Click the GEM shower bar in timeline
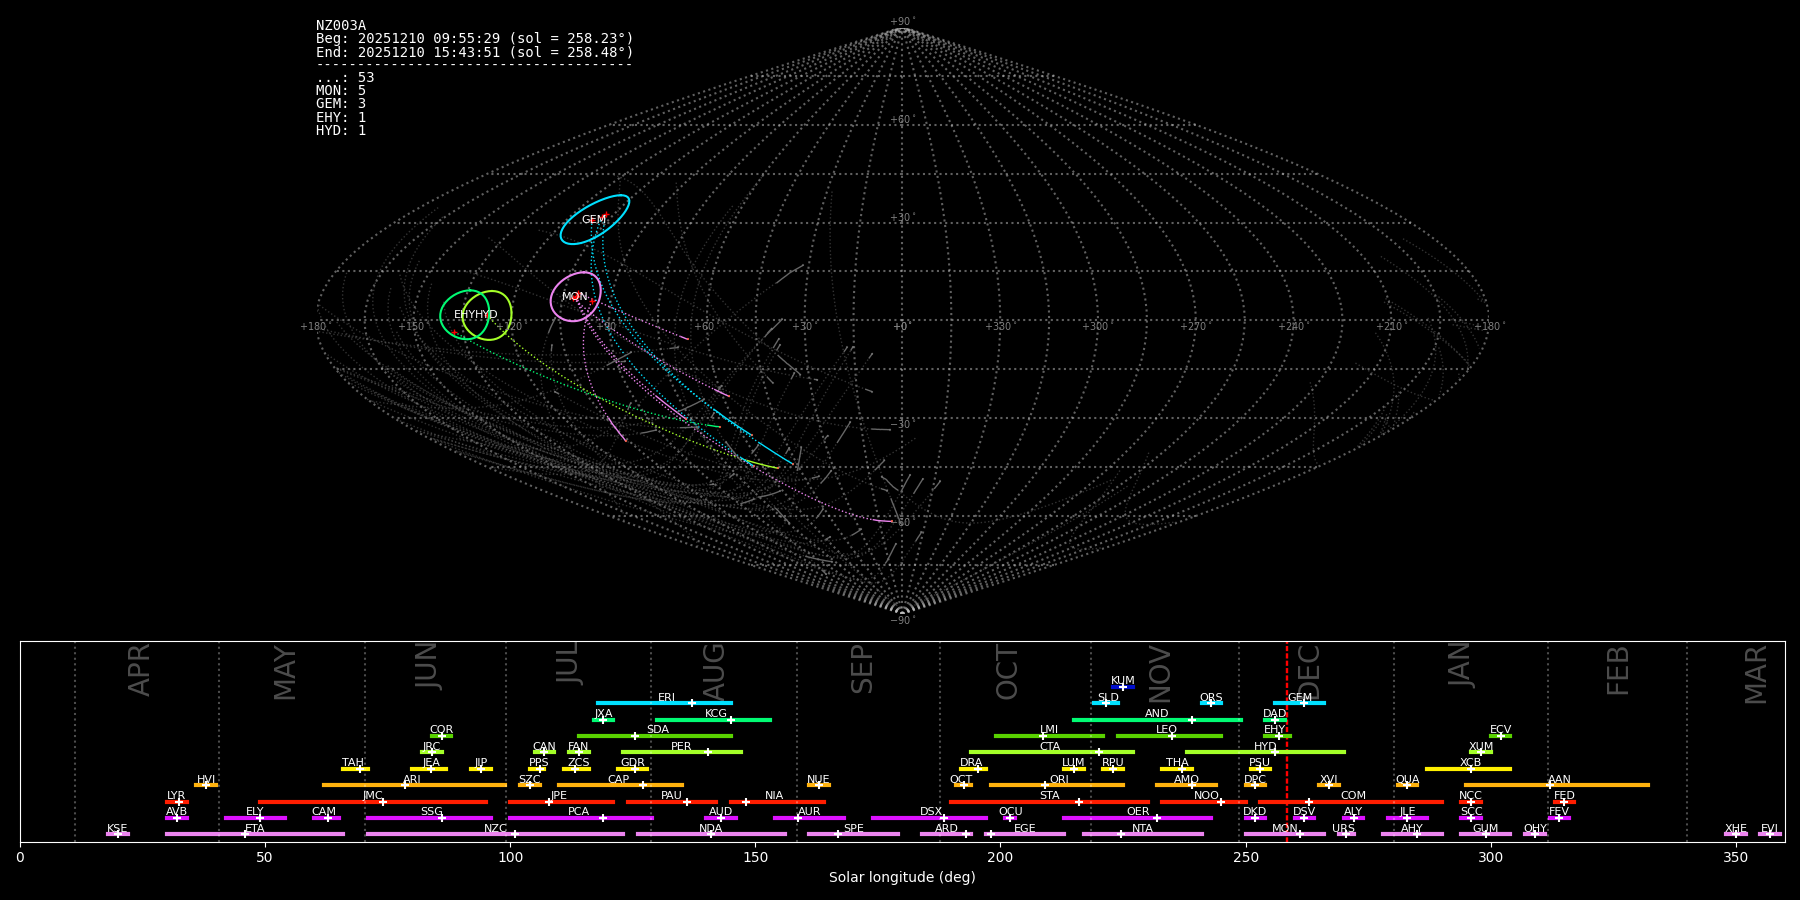 1299,703
